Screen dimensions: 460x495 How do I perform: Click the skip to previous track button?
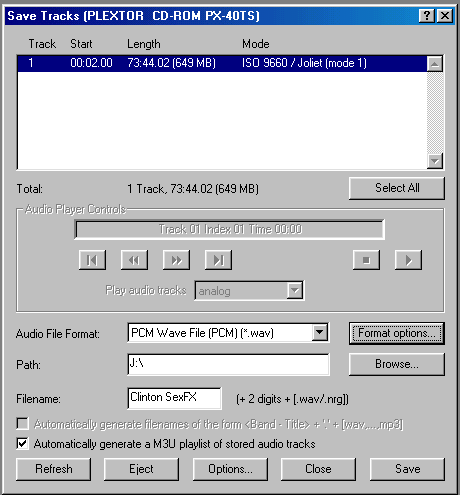pyautogui.click(x=92, y=260)
